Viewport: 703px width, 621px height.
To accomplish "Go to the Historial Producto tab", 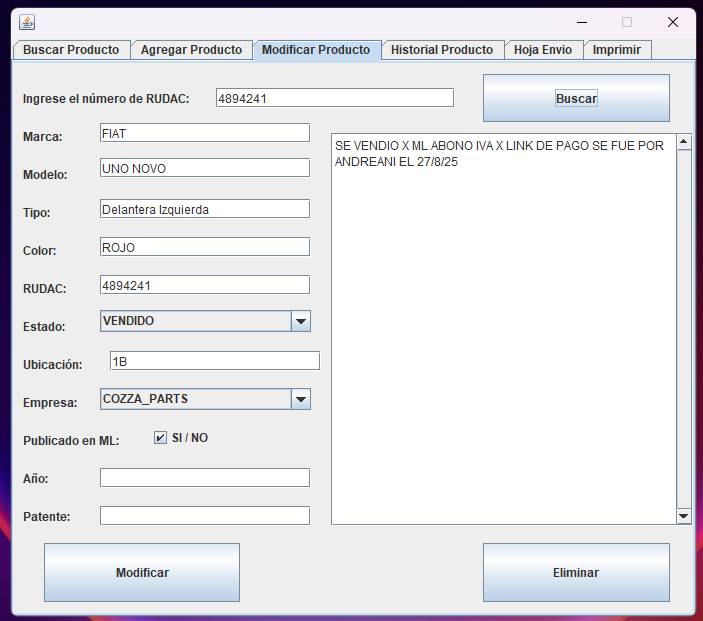I will (x=442, y=50).
